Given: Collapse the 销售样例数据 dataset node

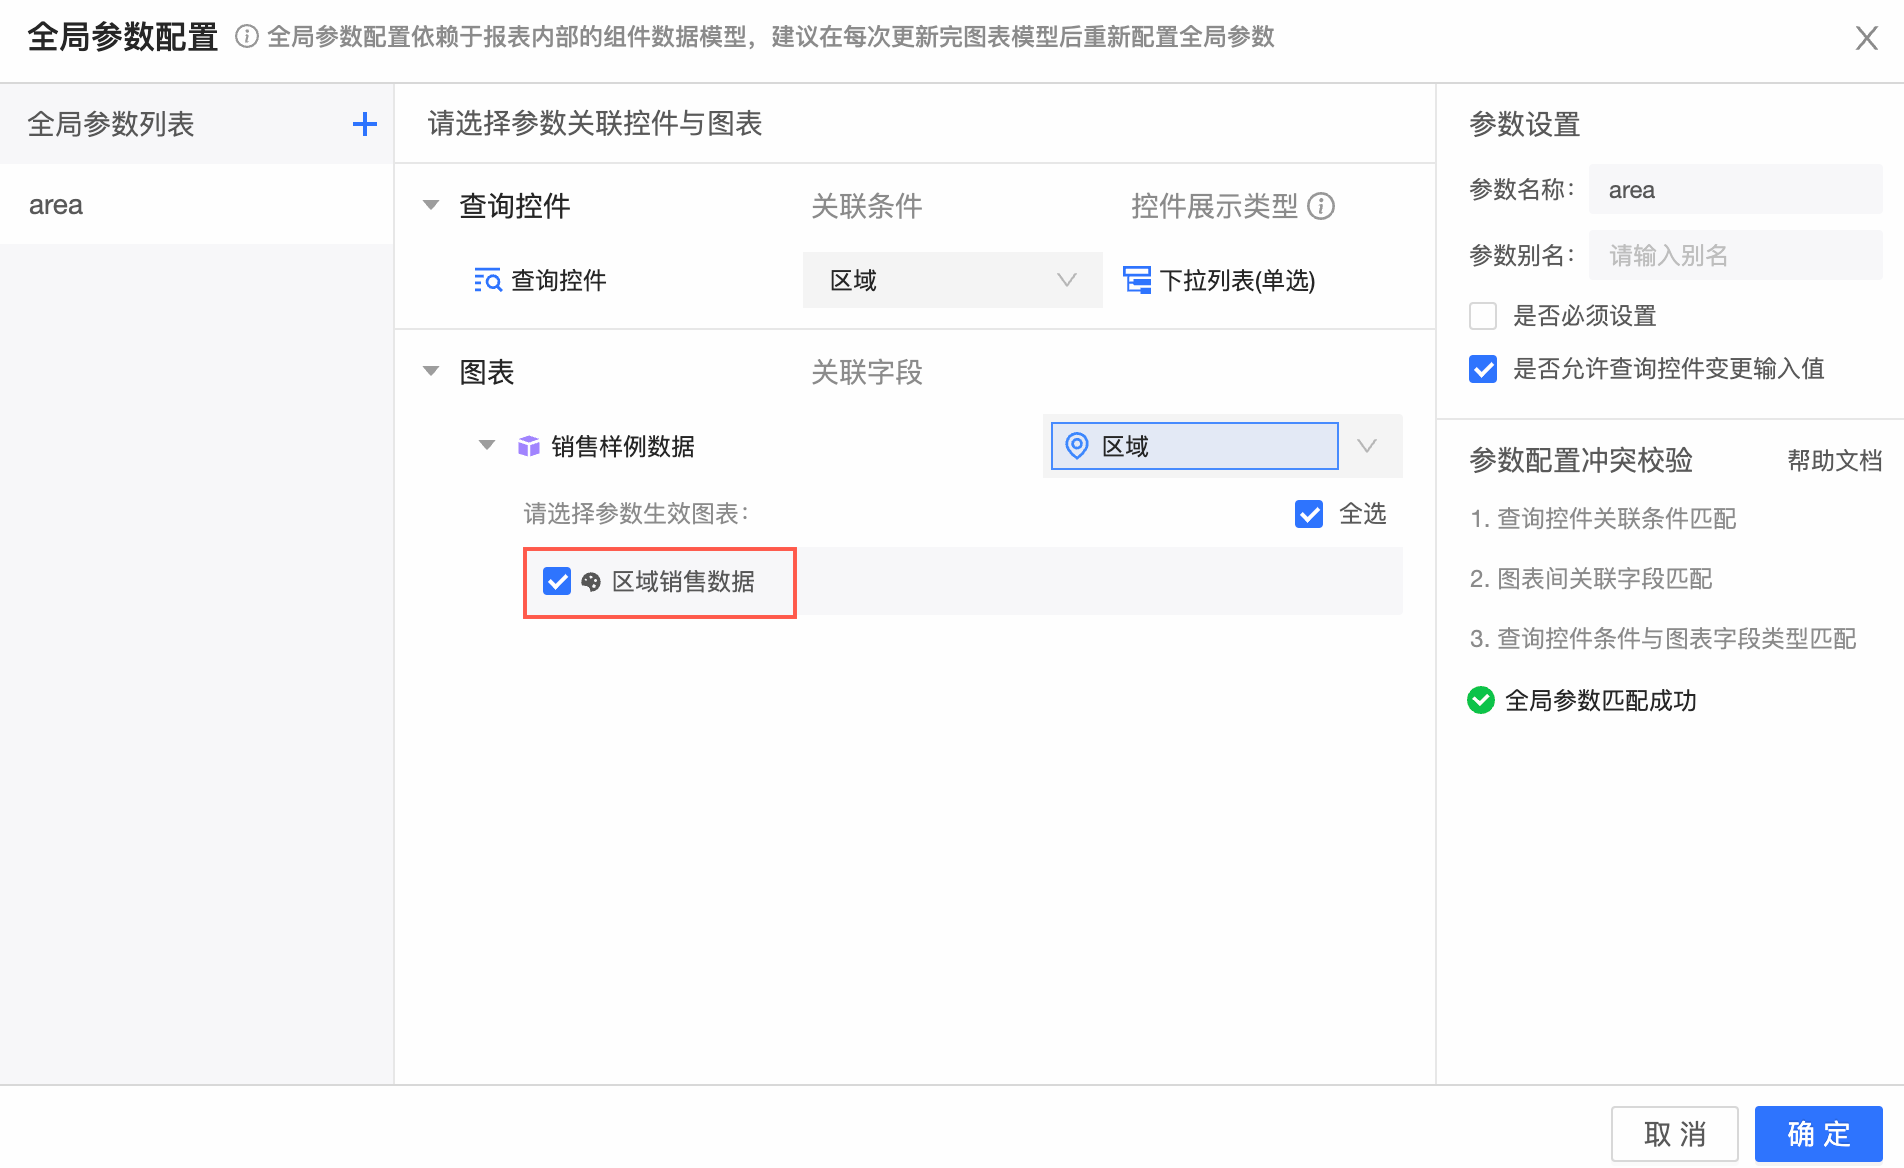Looking at the screenshot, I should [487, 446].
